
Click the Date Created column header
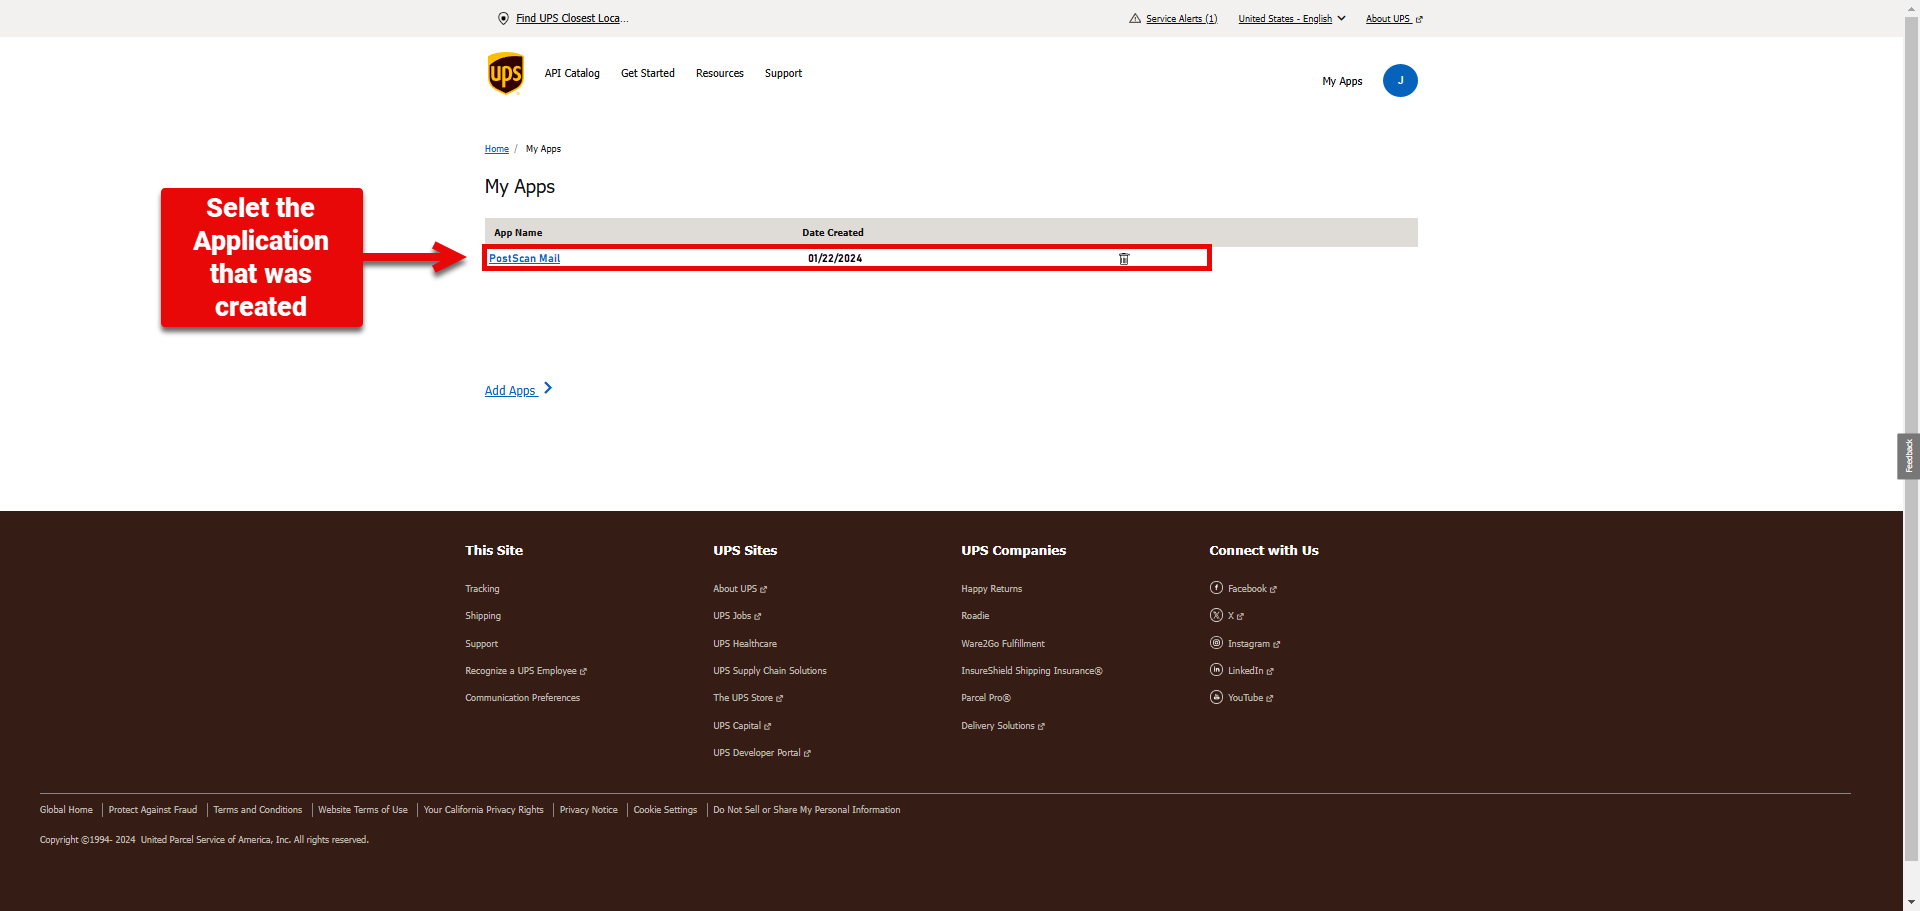pyautogui.click(x=833, y=233)
